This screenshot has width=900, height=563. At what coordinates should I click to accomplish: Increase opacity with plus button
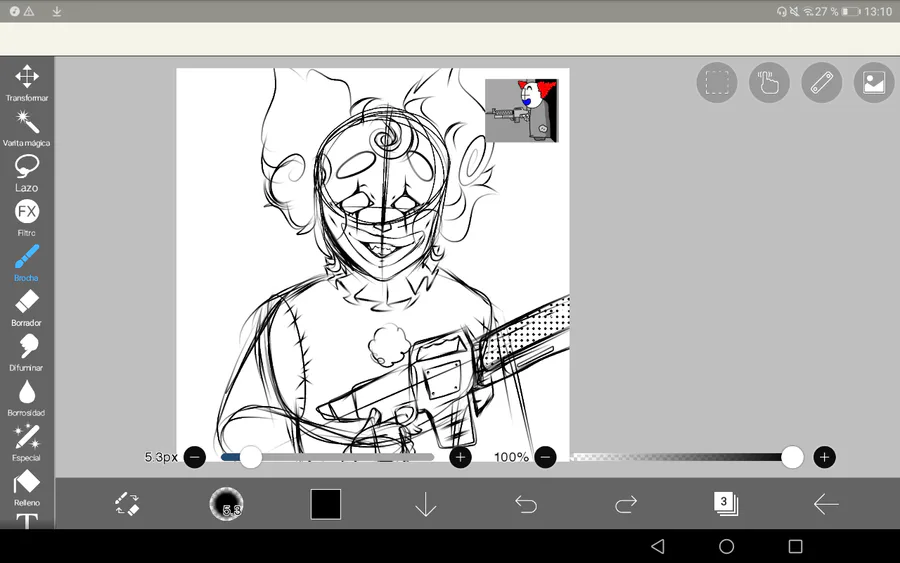tap(824, 457)
